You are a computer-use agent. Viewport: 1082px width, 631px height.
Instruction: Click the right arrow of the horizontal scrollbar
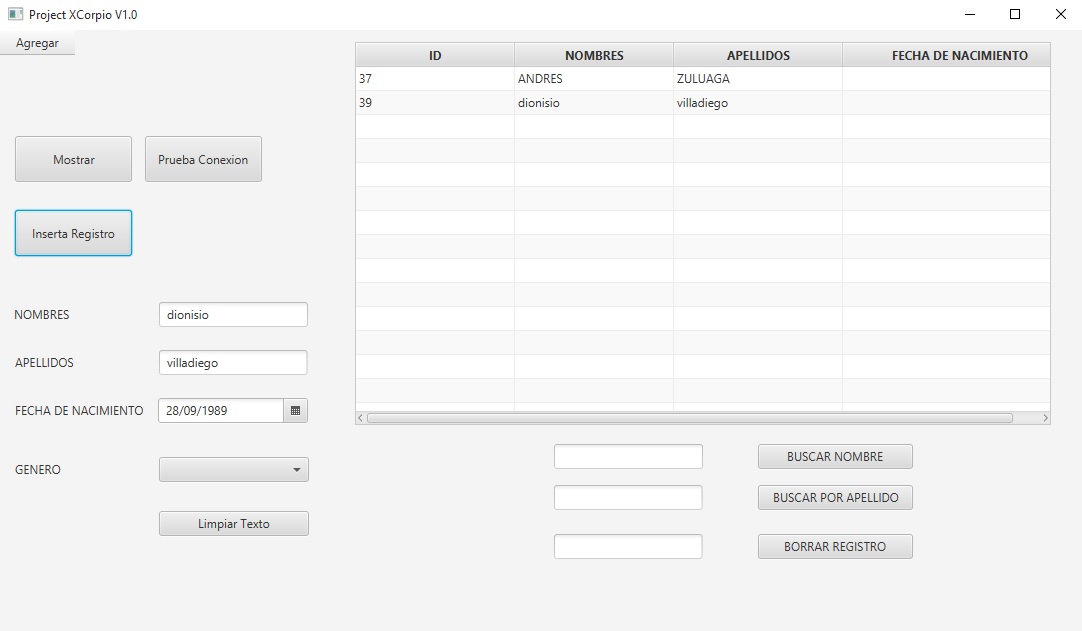click(x=1044, y=417)
